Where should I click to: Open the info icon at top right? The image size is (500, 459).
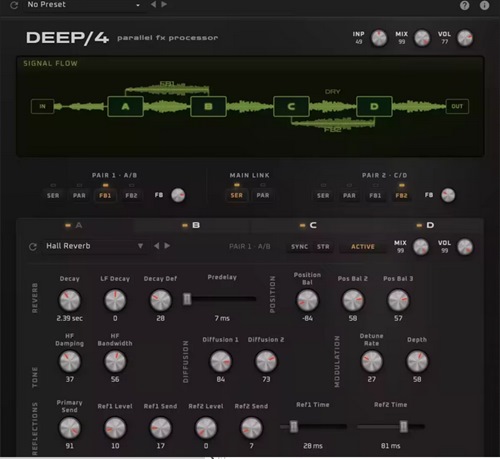tap(484, 5)
